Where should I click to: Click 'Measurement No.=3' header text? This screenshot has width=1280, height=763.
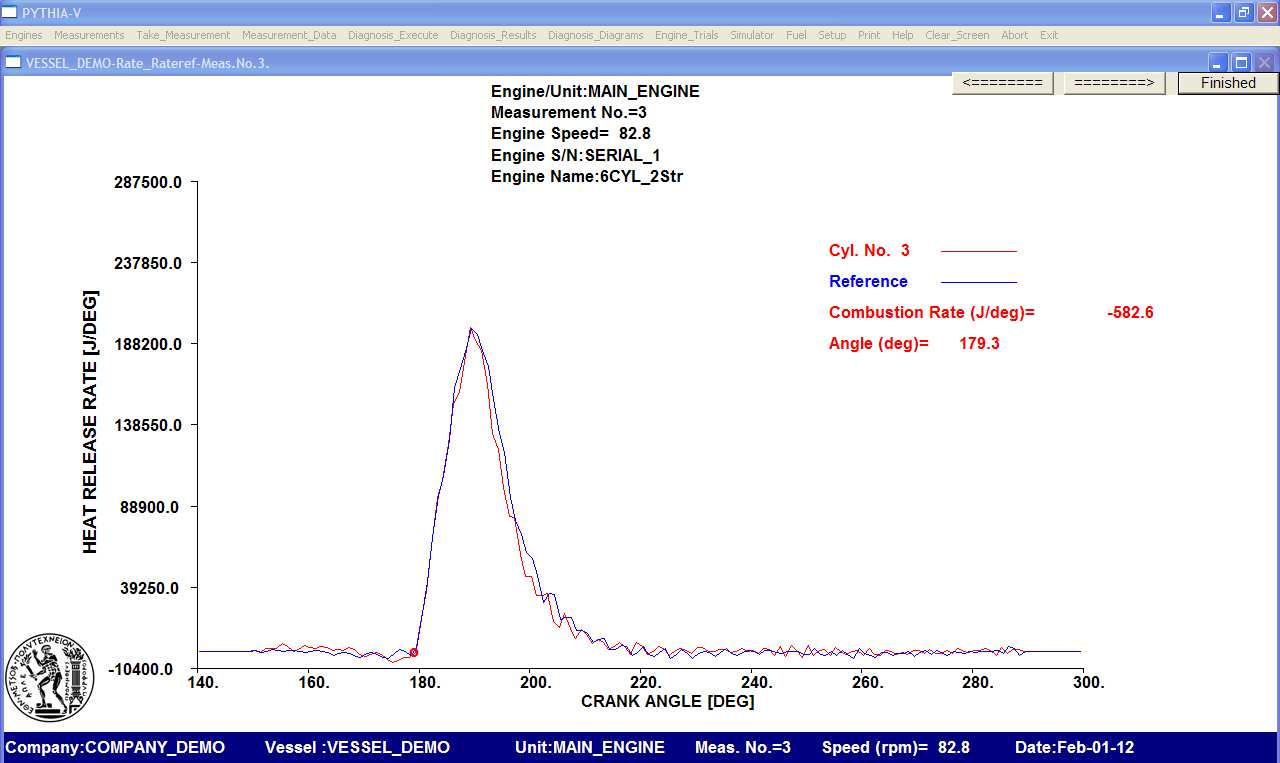point(569,113)
